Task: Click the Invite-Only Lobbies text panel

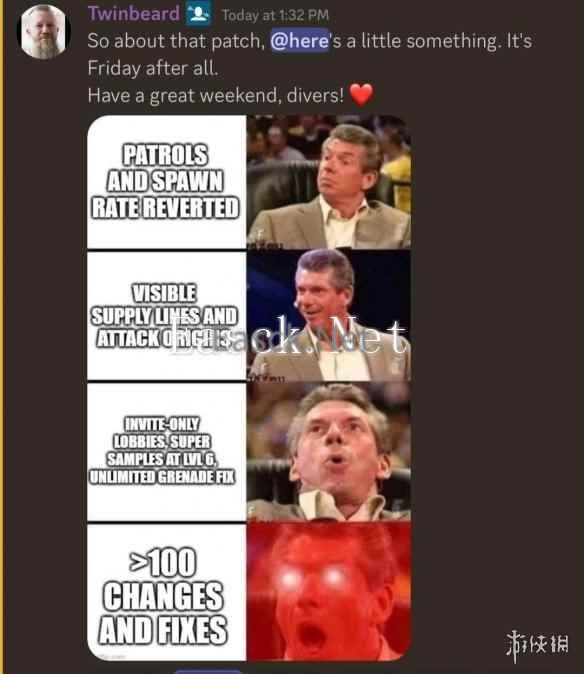Action: (x=167, y=451)
